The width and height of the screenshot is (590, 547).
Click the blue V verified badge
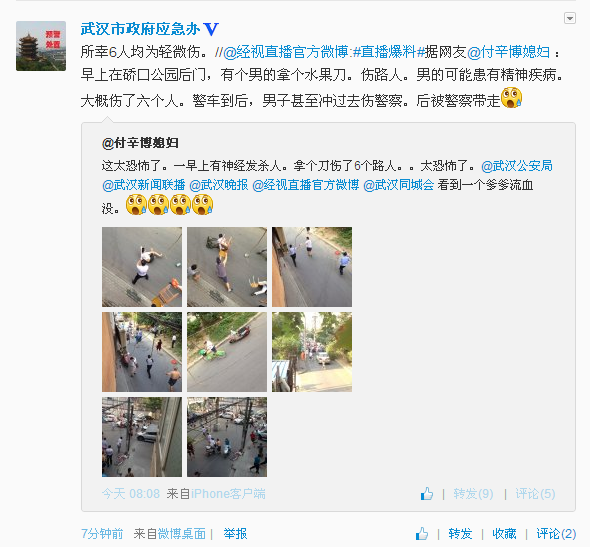click(211, 29)
